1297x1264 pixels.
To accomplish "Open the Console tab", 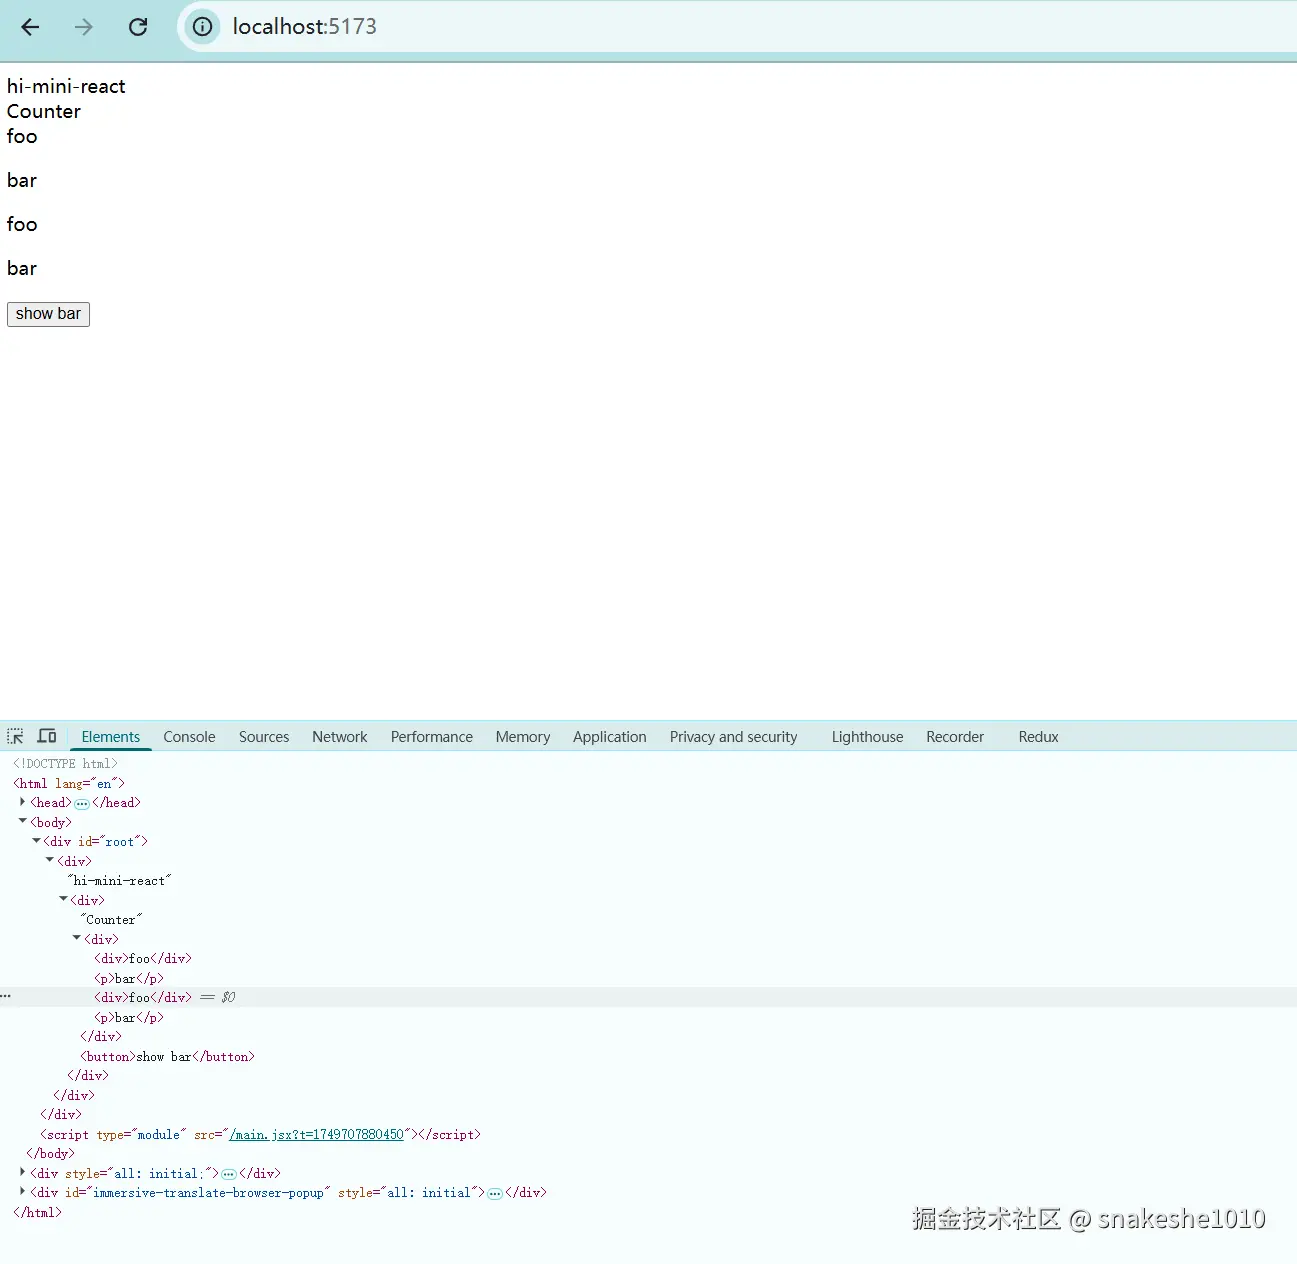I will tap(189, 737).
